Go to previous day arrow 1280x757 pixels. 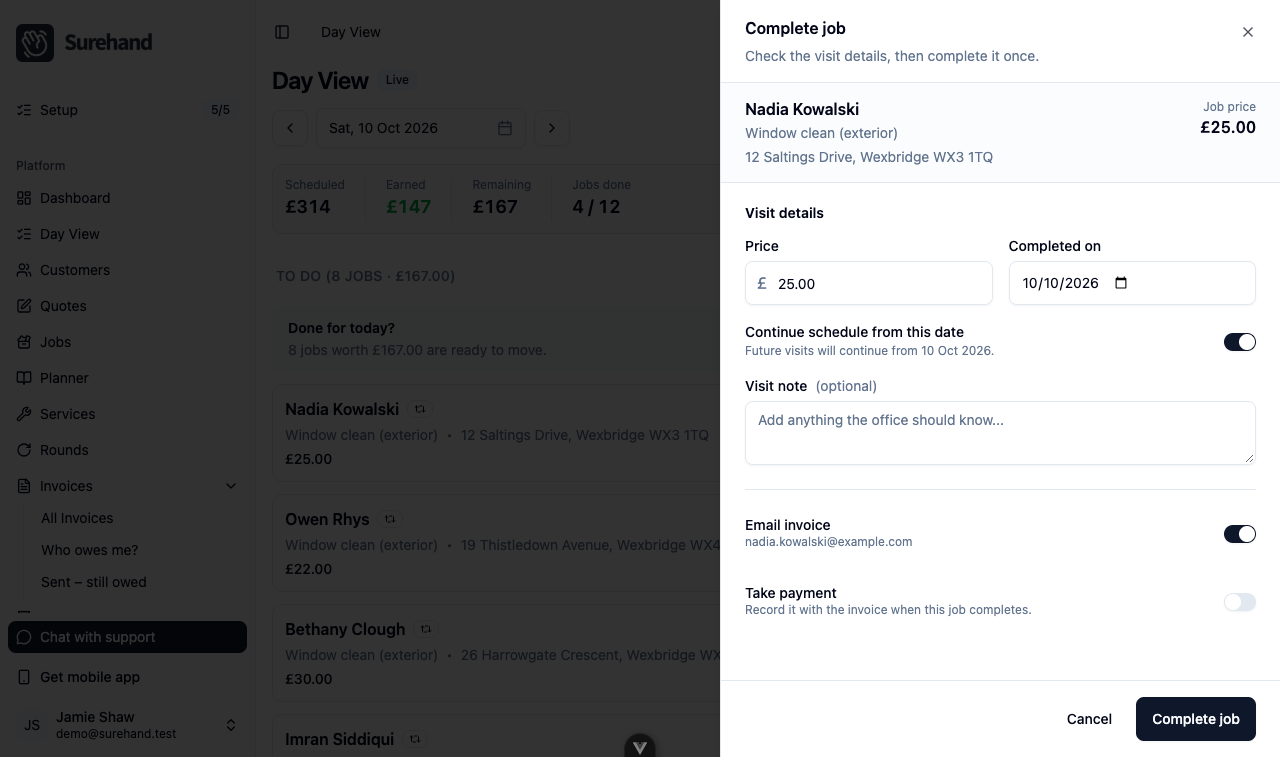(x=291, y=128)
